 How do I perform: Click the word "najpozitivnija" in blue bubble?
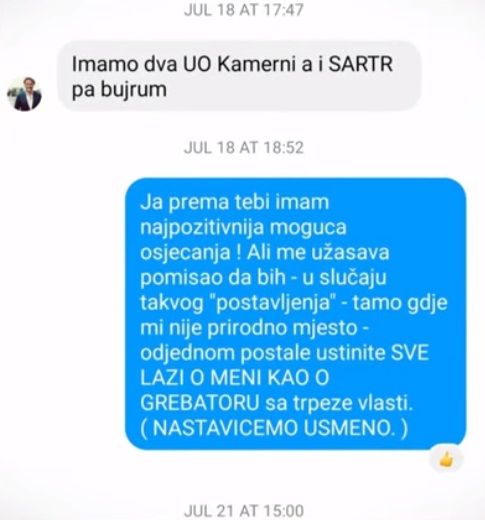(202, 228)
